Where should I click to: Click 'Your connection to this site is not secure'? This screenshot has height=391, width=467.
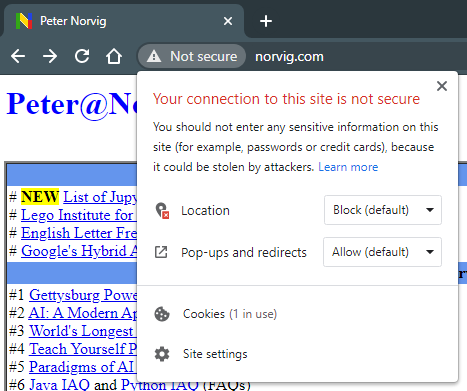(286, 99)
